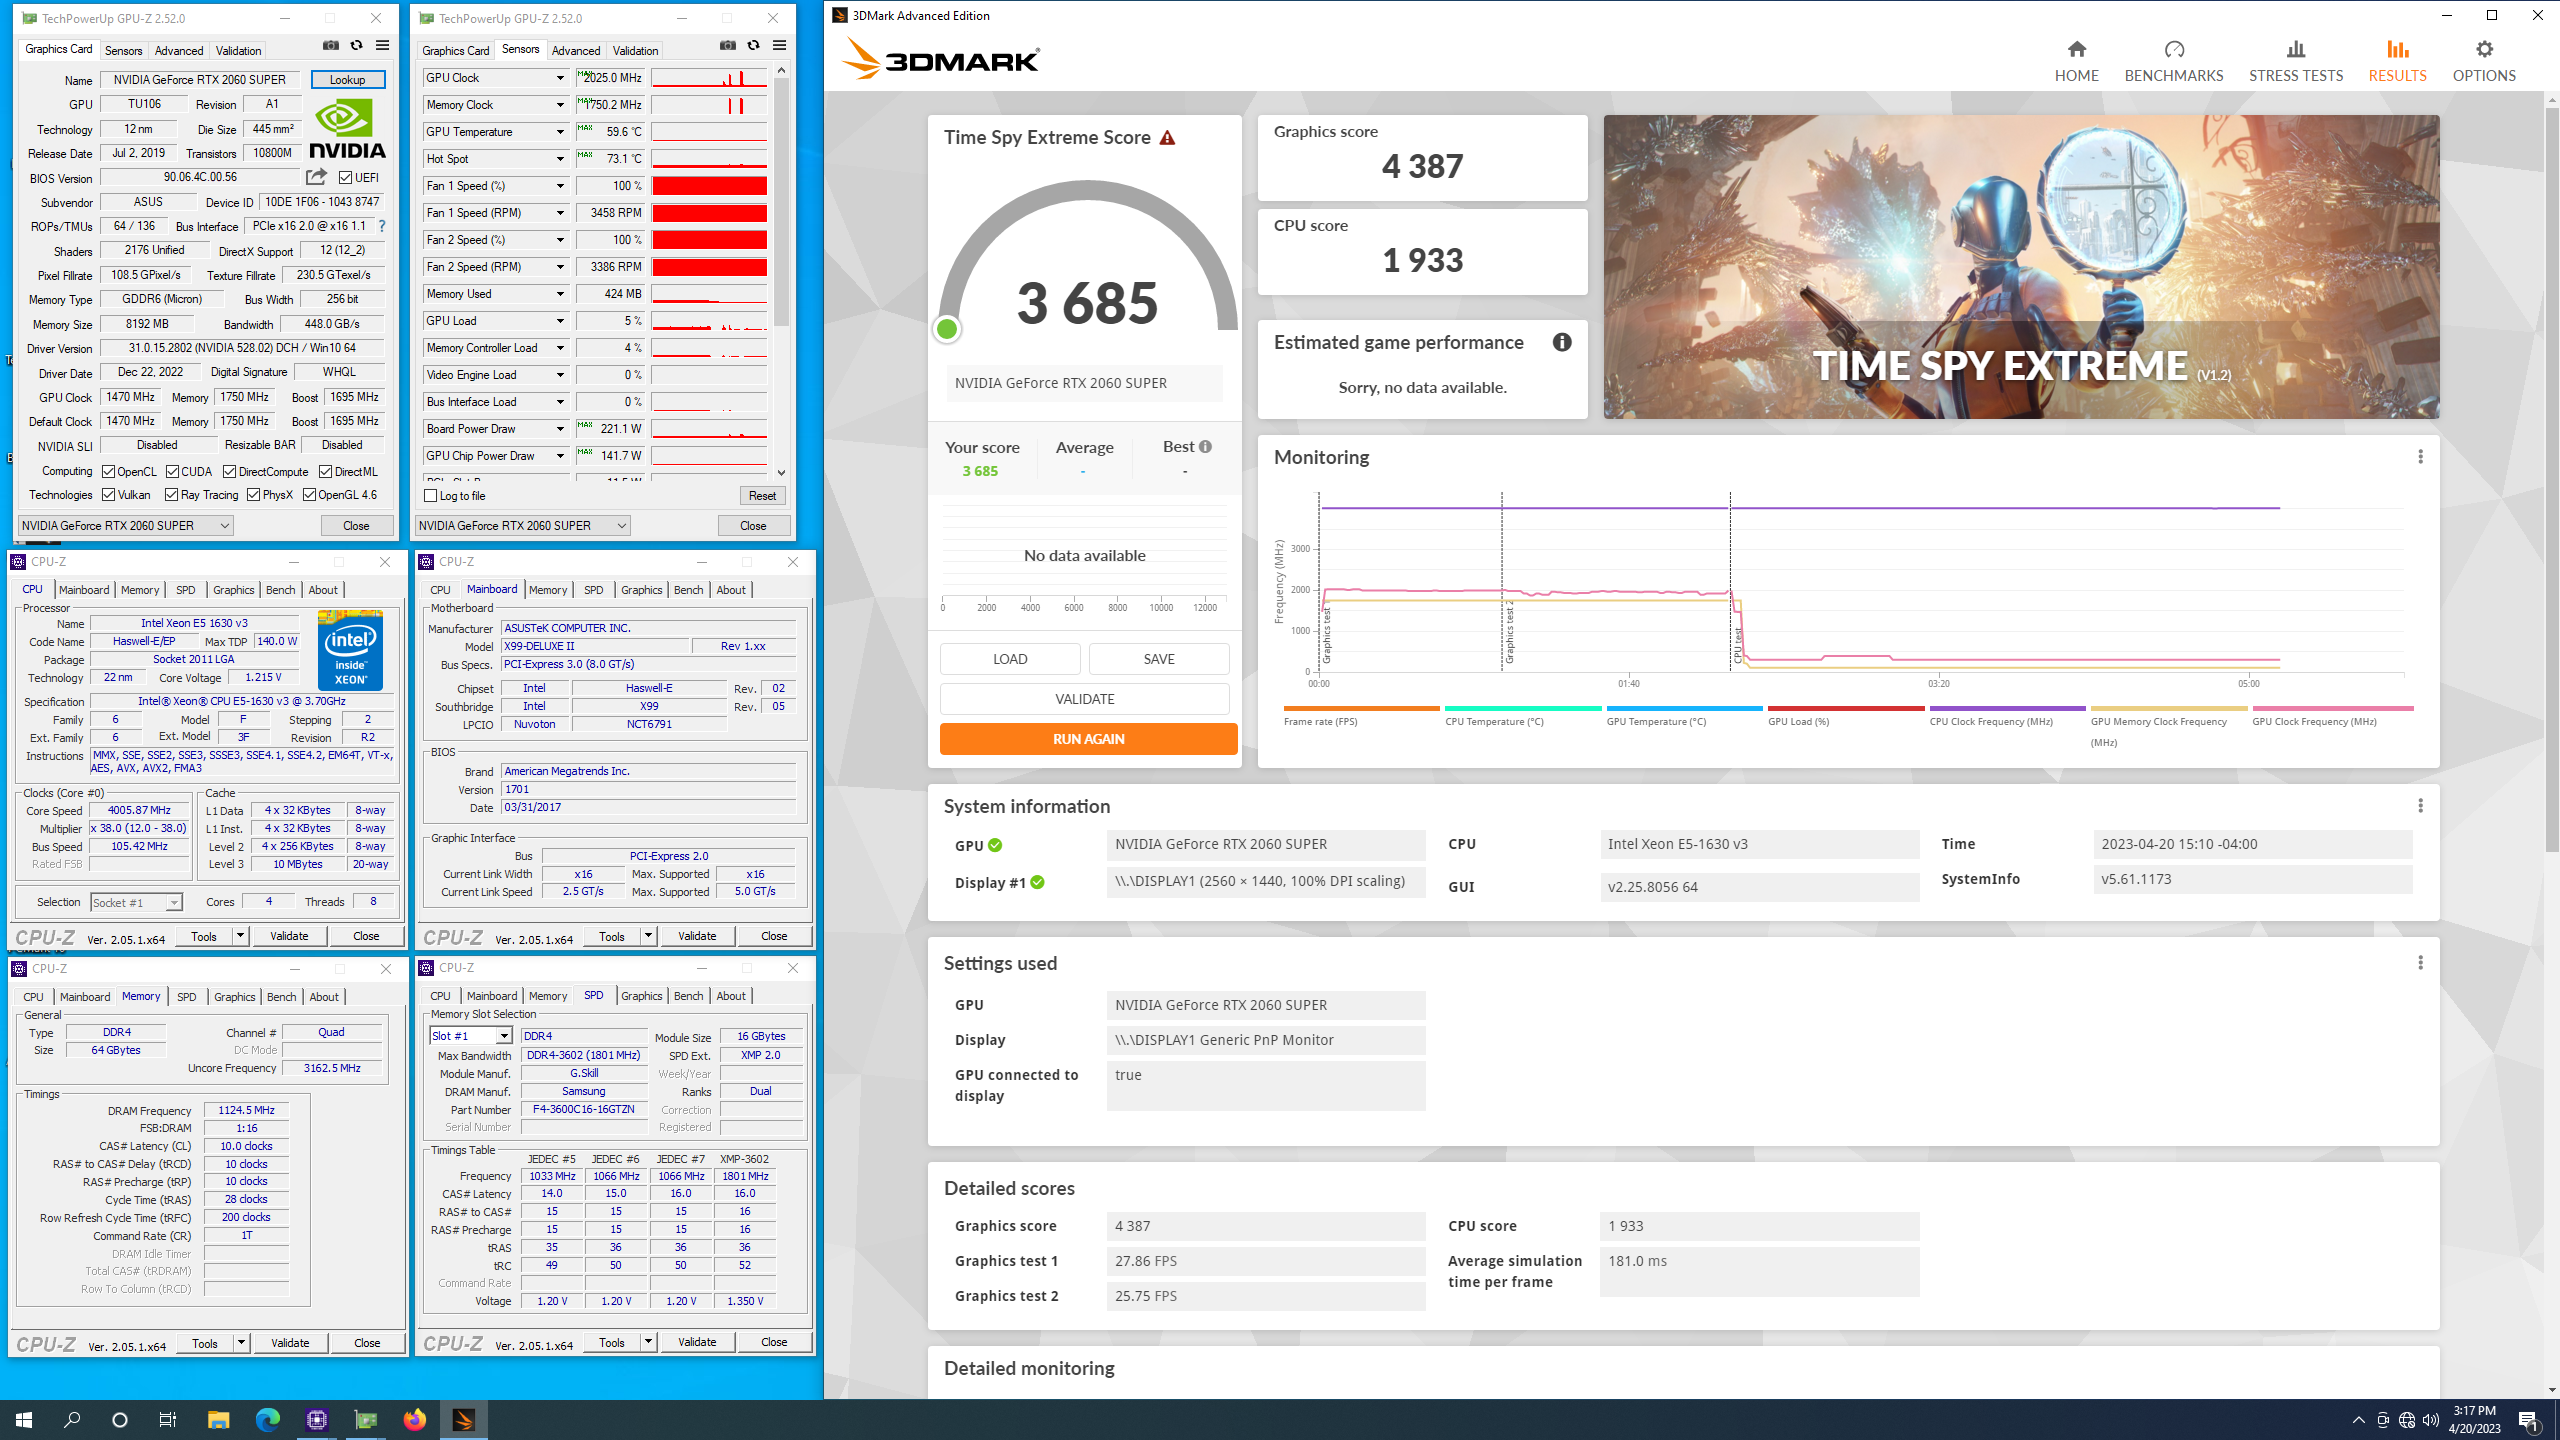Click GPU-Z Sensors window refresh icon
2560x1440 pixels.
click(x=753, y=46)
